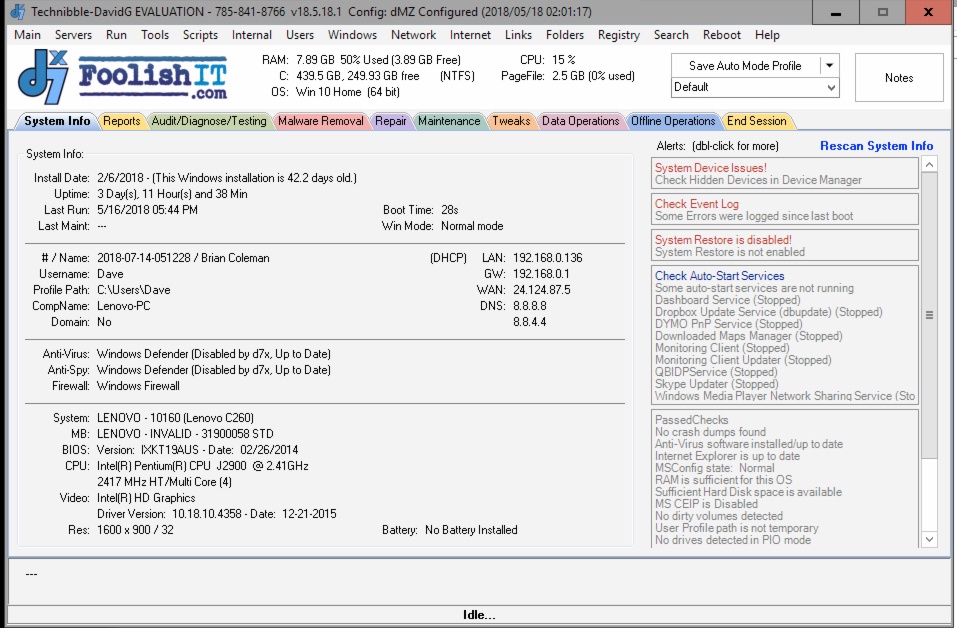Click the d7 FoolishIT.com logo

[x=122, y=78]
